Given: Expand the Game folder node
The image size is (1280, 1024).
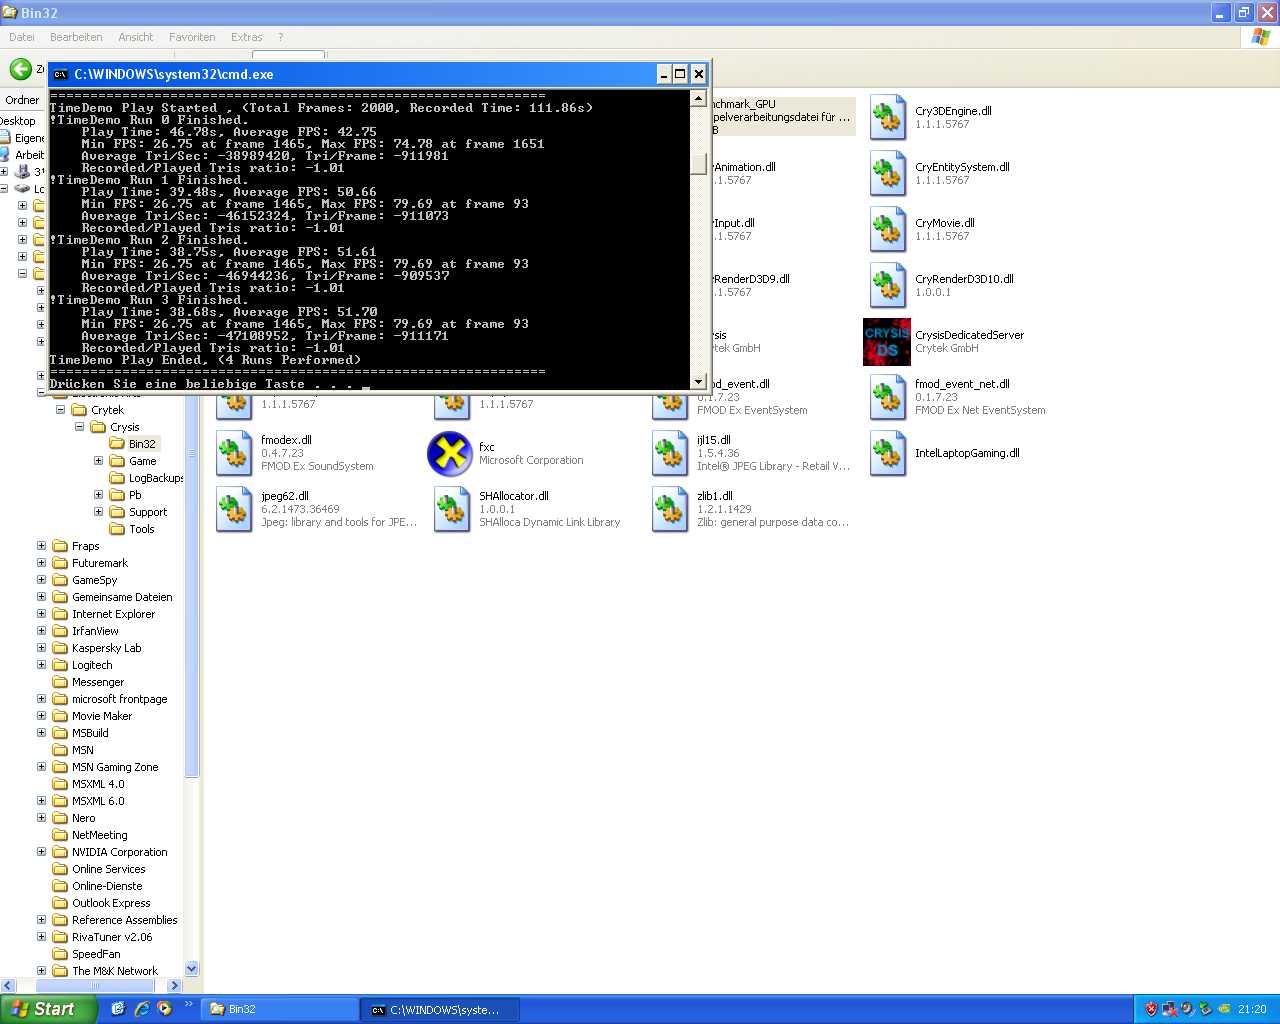Looking at the screenshot, I should coord(98,461).
